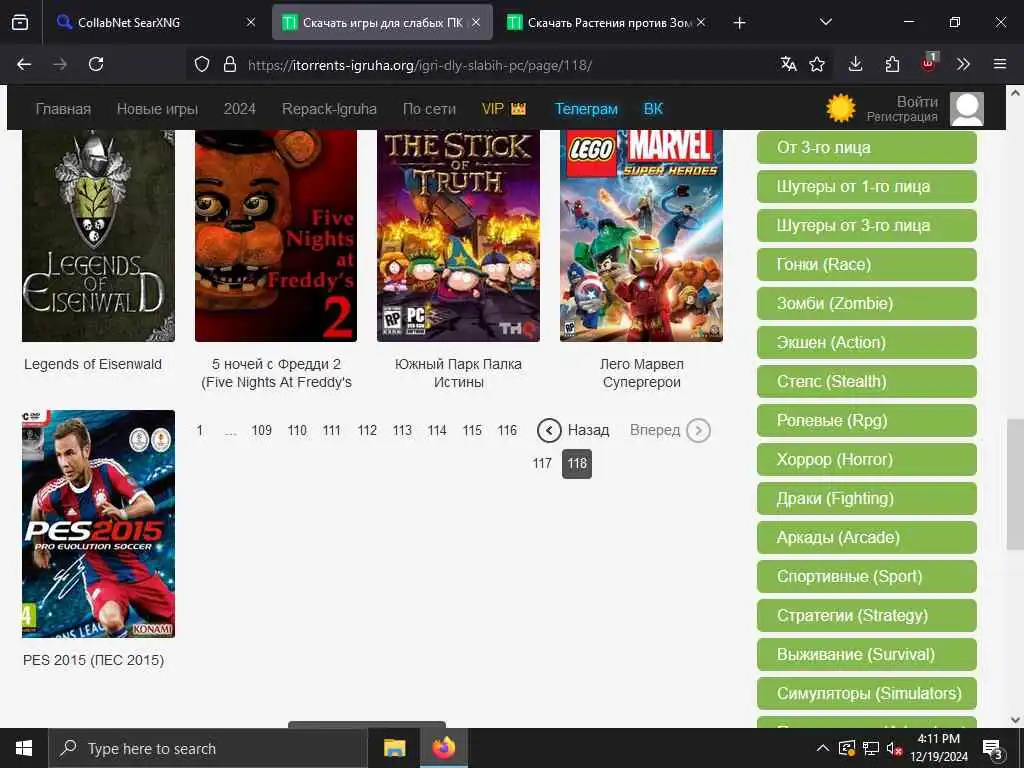Open the muted volume tray icon
This screenshot has width=1024, height=768.
[x=894, y=749]
